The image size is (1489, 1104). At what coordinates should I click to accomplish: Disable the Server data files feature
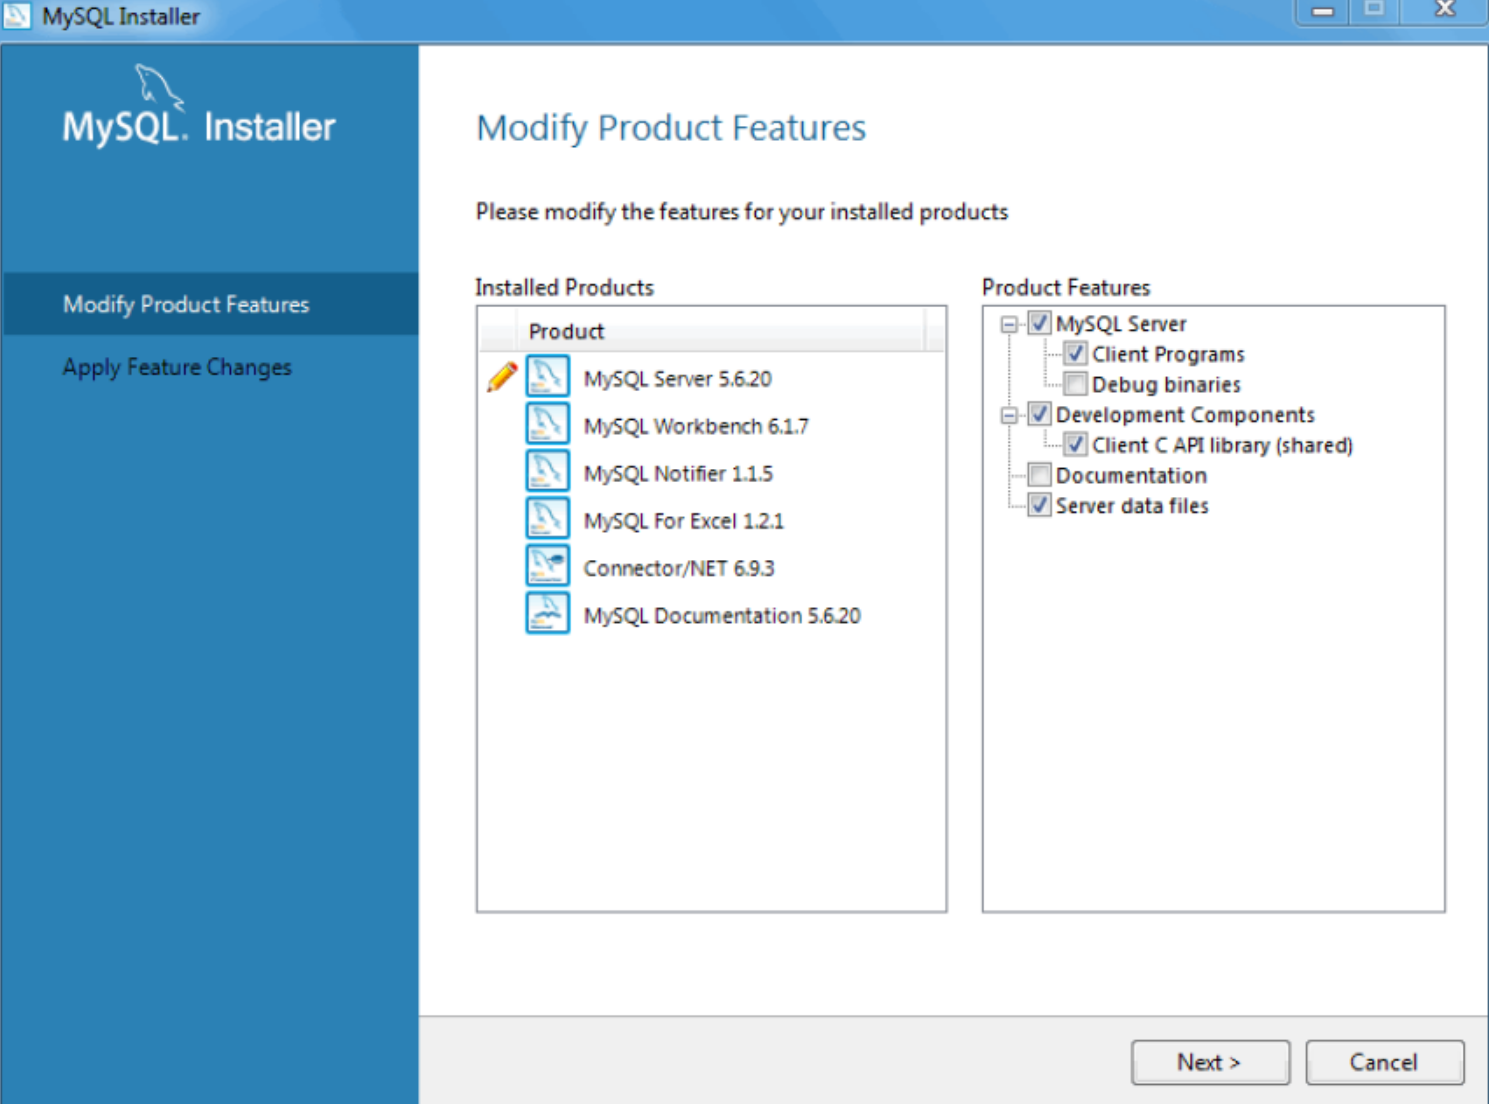tap(1038, 505)
